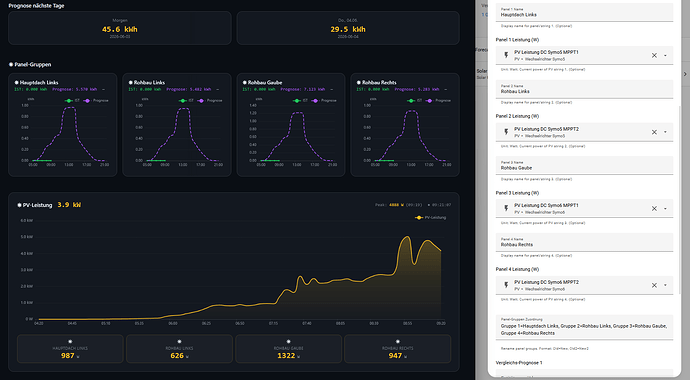Click the Panel 3 Leistung (W) label

pyautogui.click(x=517, y=193)
